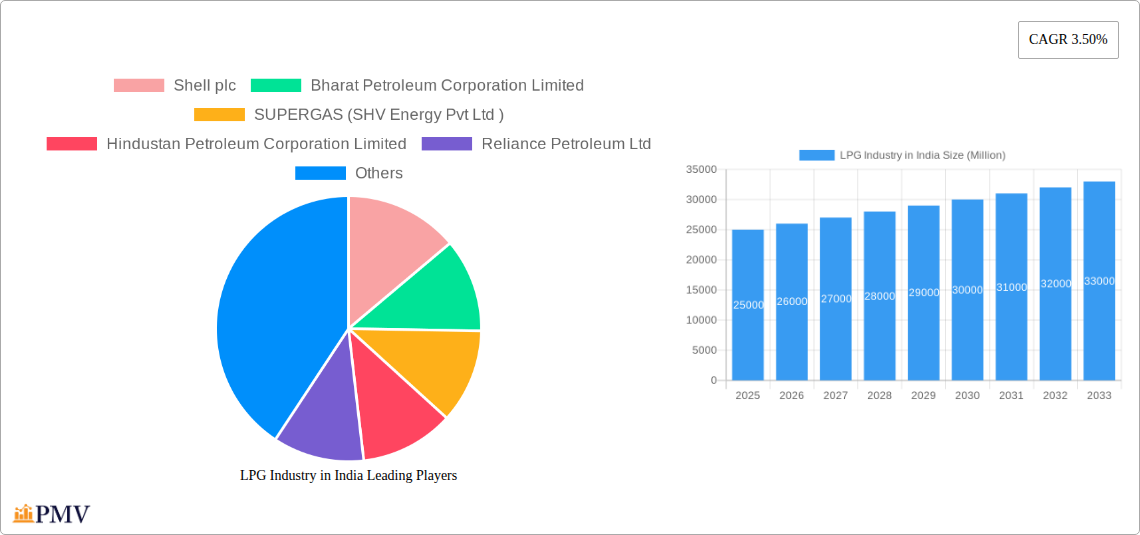Click the x-axis label 2029
The height and width of the screenshot is (535, 1140).
923,395
